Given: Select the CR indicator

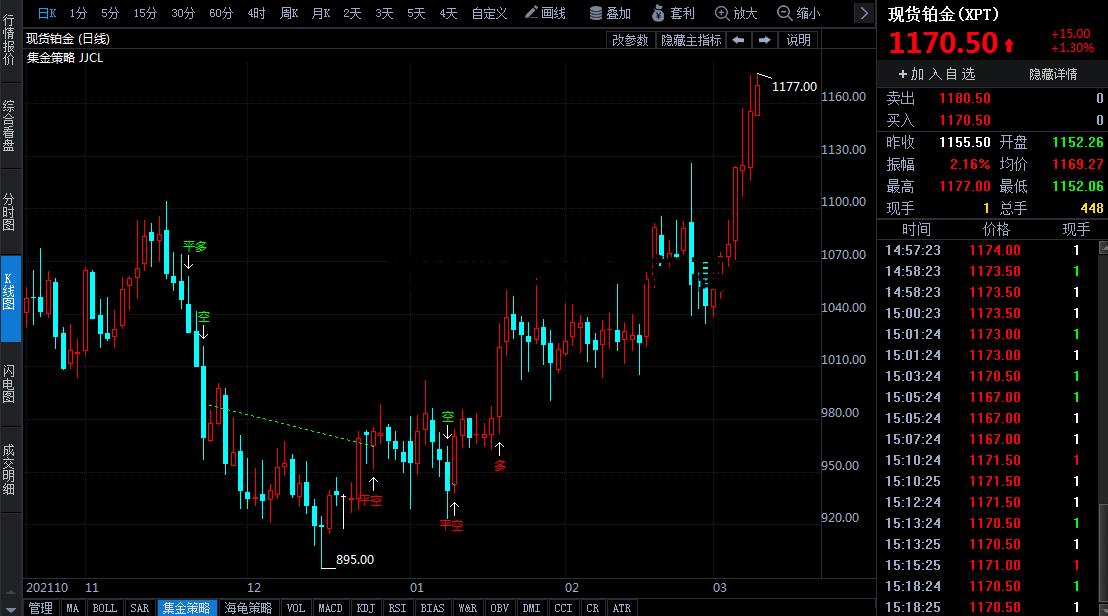Looking at the screenshot, I should point(593,608).
